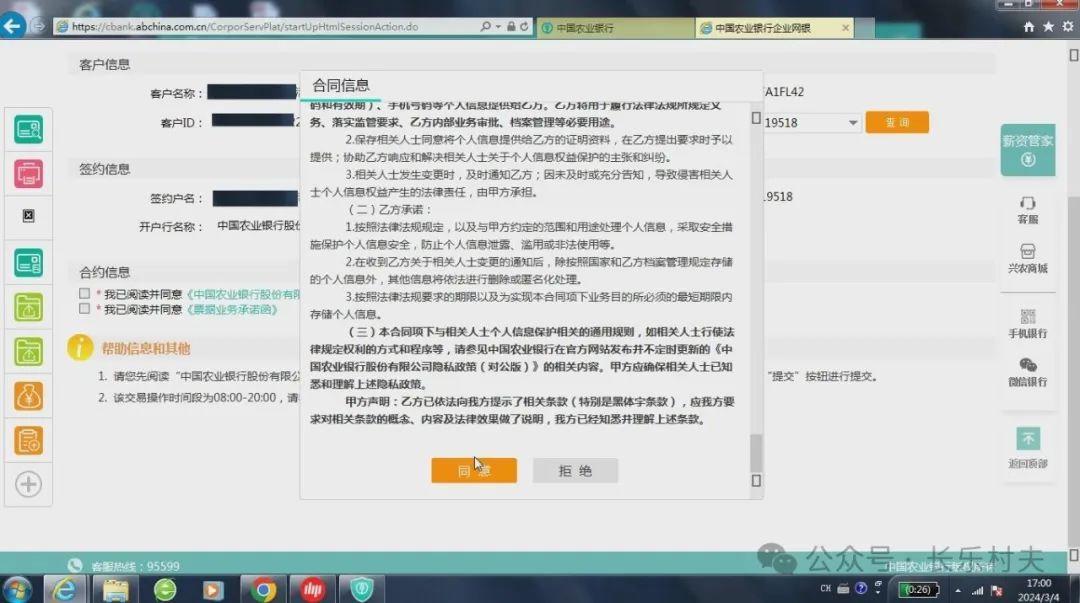Screen dimensions: 1080x603
Task: Open the shield security taskbar icon
Action: [x=362, y=589]
